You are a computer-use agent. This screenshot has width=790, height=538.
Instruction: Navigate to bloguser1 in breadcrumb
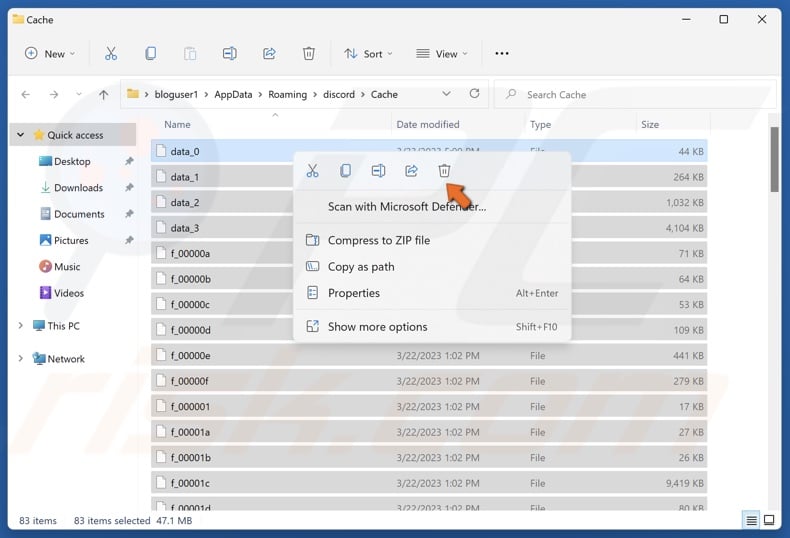pos(176,94)
